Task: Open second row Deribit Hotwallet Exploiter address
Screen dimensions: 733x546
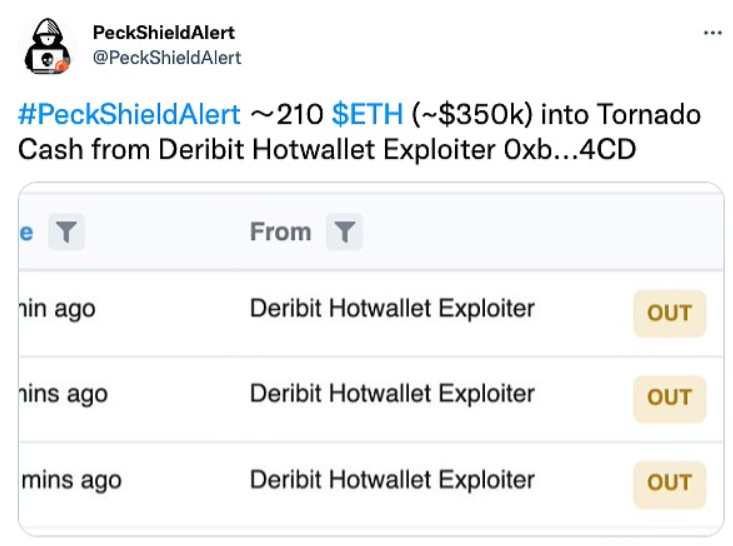Action: (392, 393)
